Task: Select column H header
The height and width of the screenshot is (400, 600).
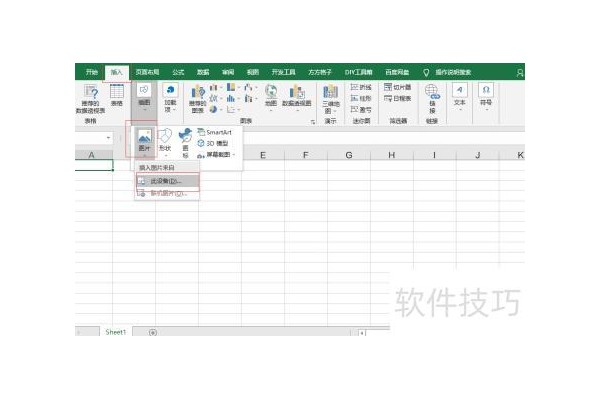Action: pyautogui.click(x=391, y=155)
